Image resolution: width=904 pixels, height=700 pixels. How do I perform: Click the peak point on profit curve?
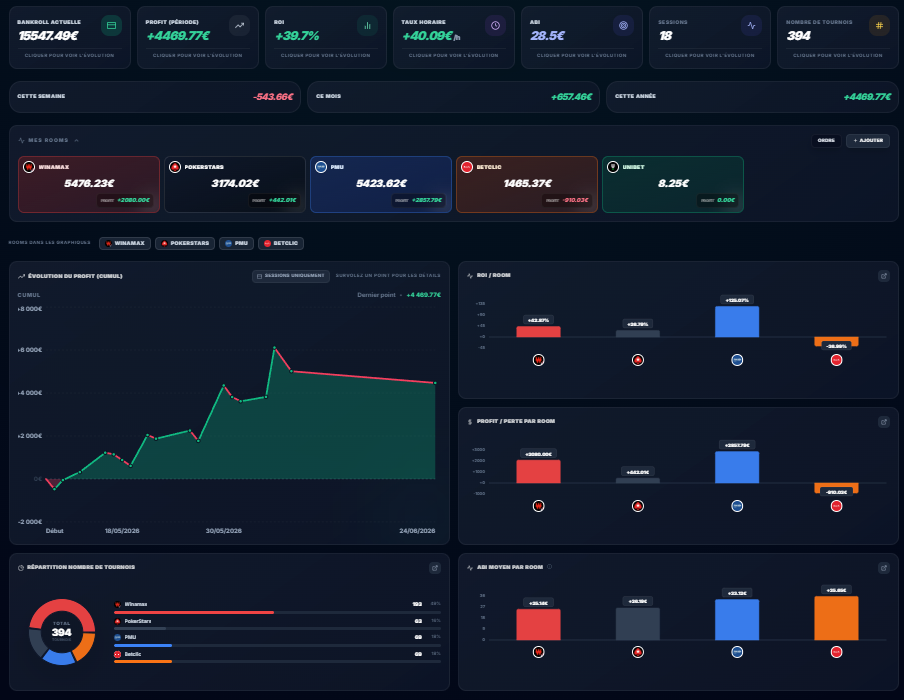tap(274, 348)
